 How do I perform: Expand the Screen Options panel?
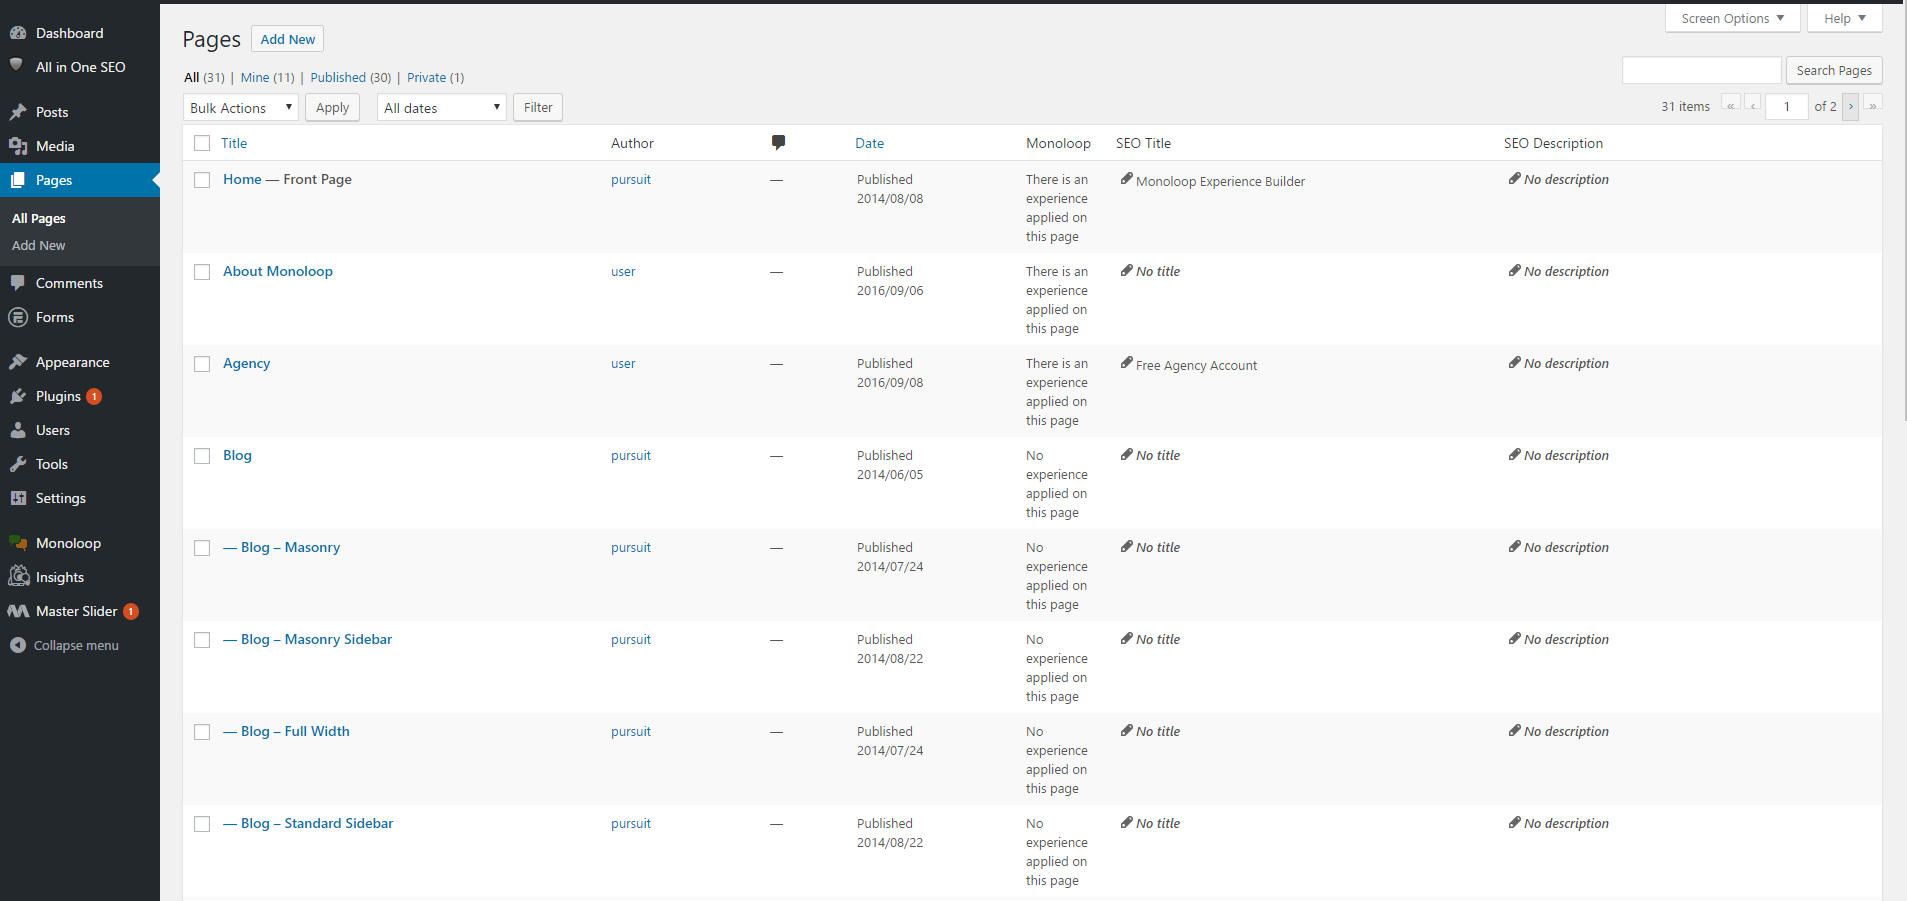(x=1731, y=18)
